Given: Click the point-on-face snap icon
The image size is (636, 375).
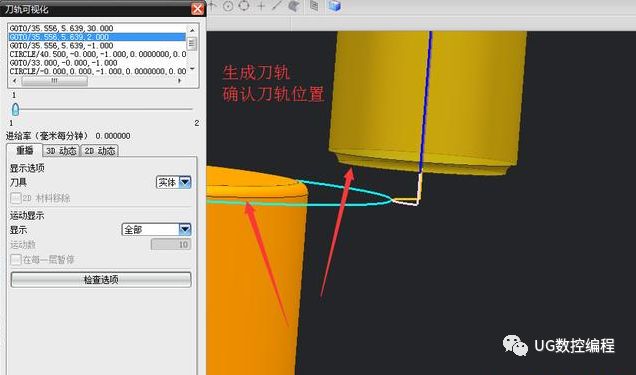Looking at the screenshot, I should [x=294, y=6].
